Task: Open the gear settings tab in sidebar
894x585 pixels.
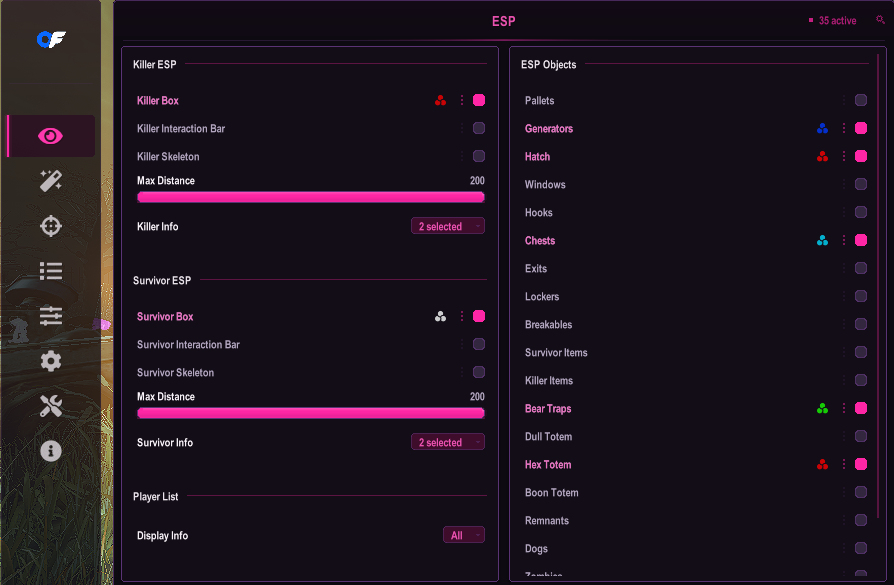Action: (x=51, y=361)
